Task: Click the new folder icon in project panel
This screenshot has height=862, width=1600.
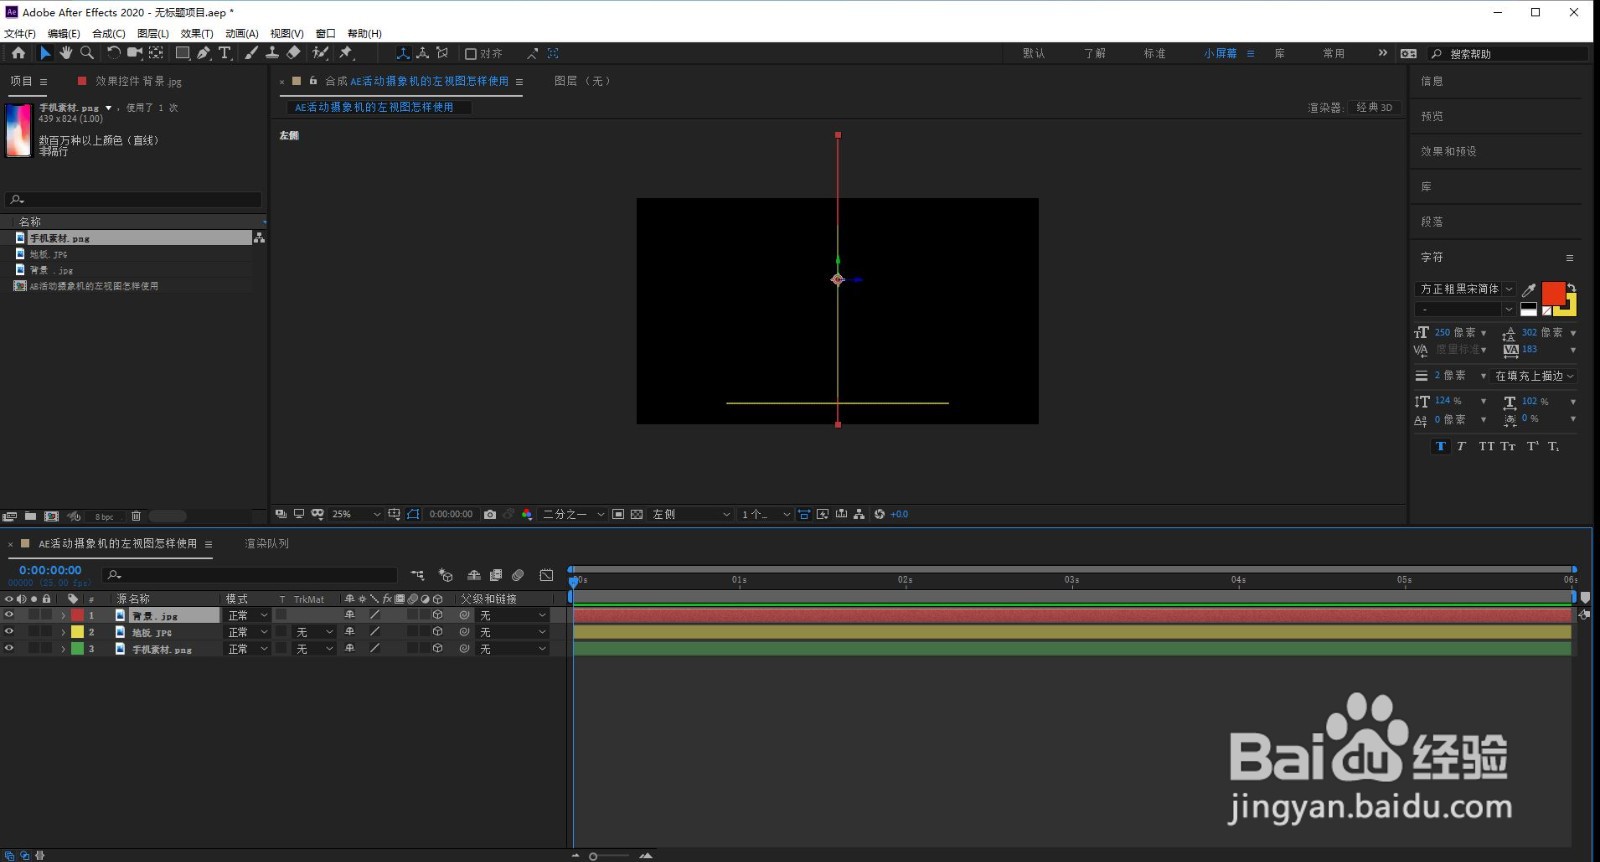Action: click(x=31, y=516)
